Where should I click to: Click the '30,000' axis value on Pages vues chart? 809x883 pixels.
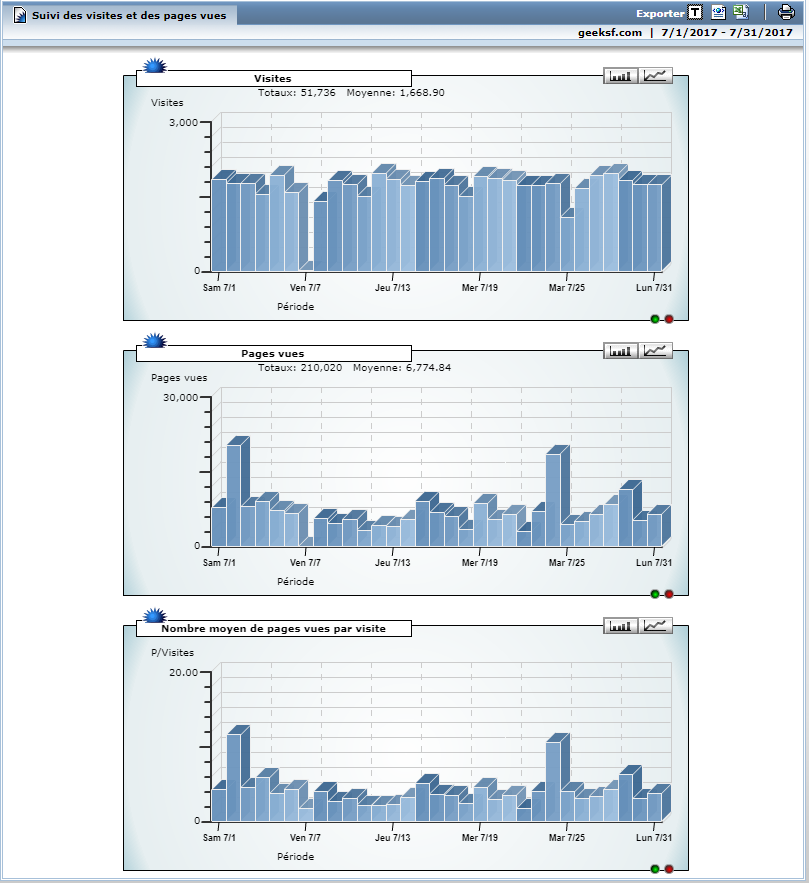point(181,398)
